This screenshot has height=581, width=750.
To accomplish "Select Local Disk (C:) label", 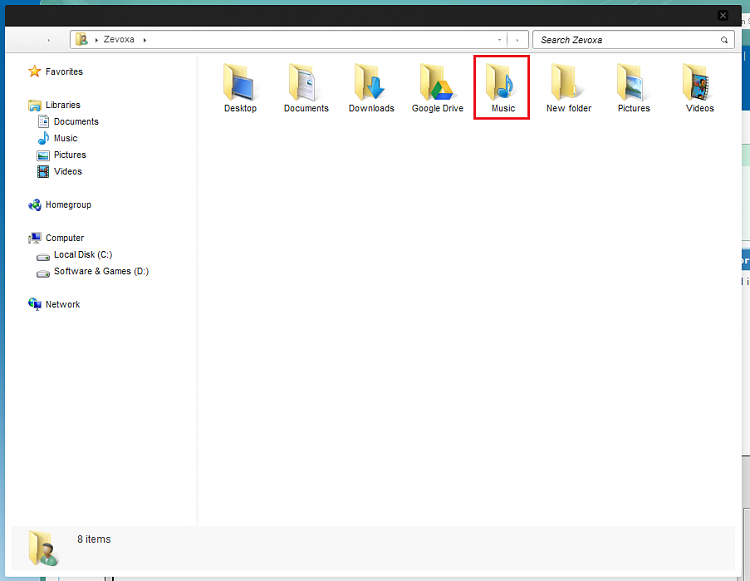I will point(83,254).
